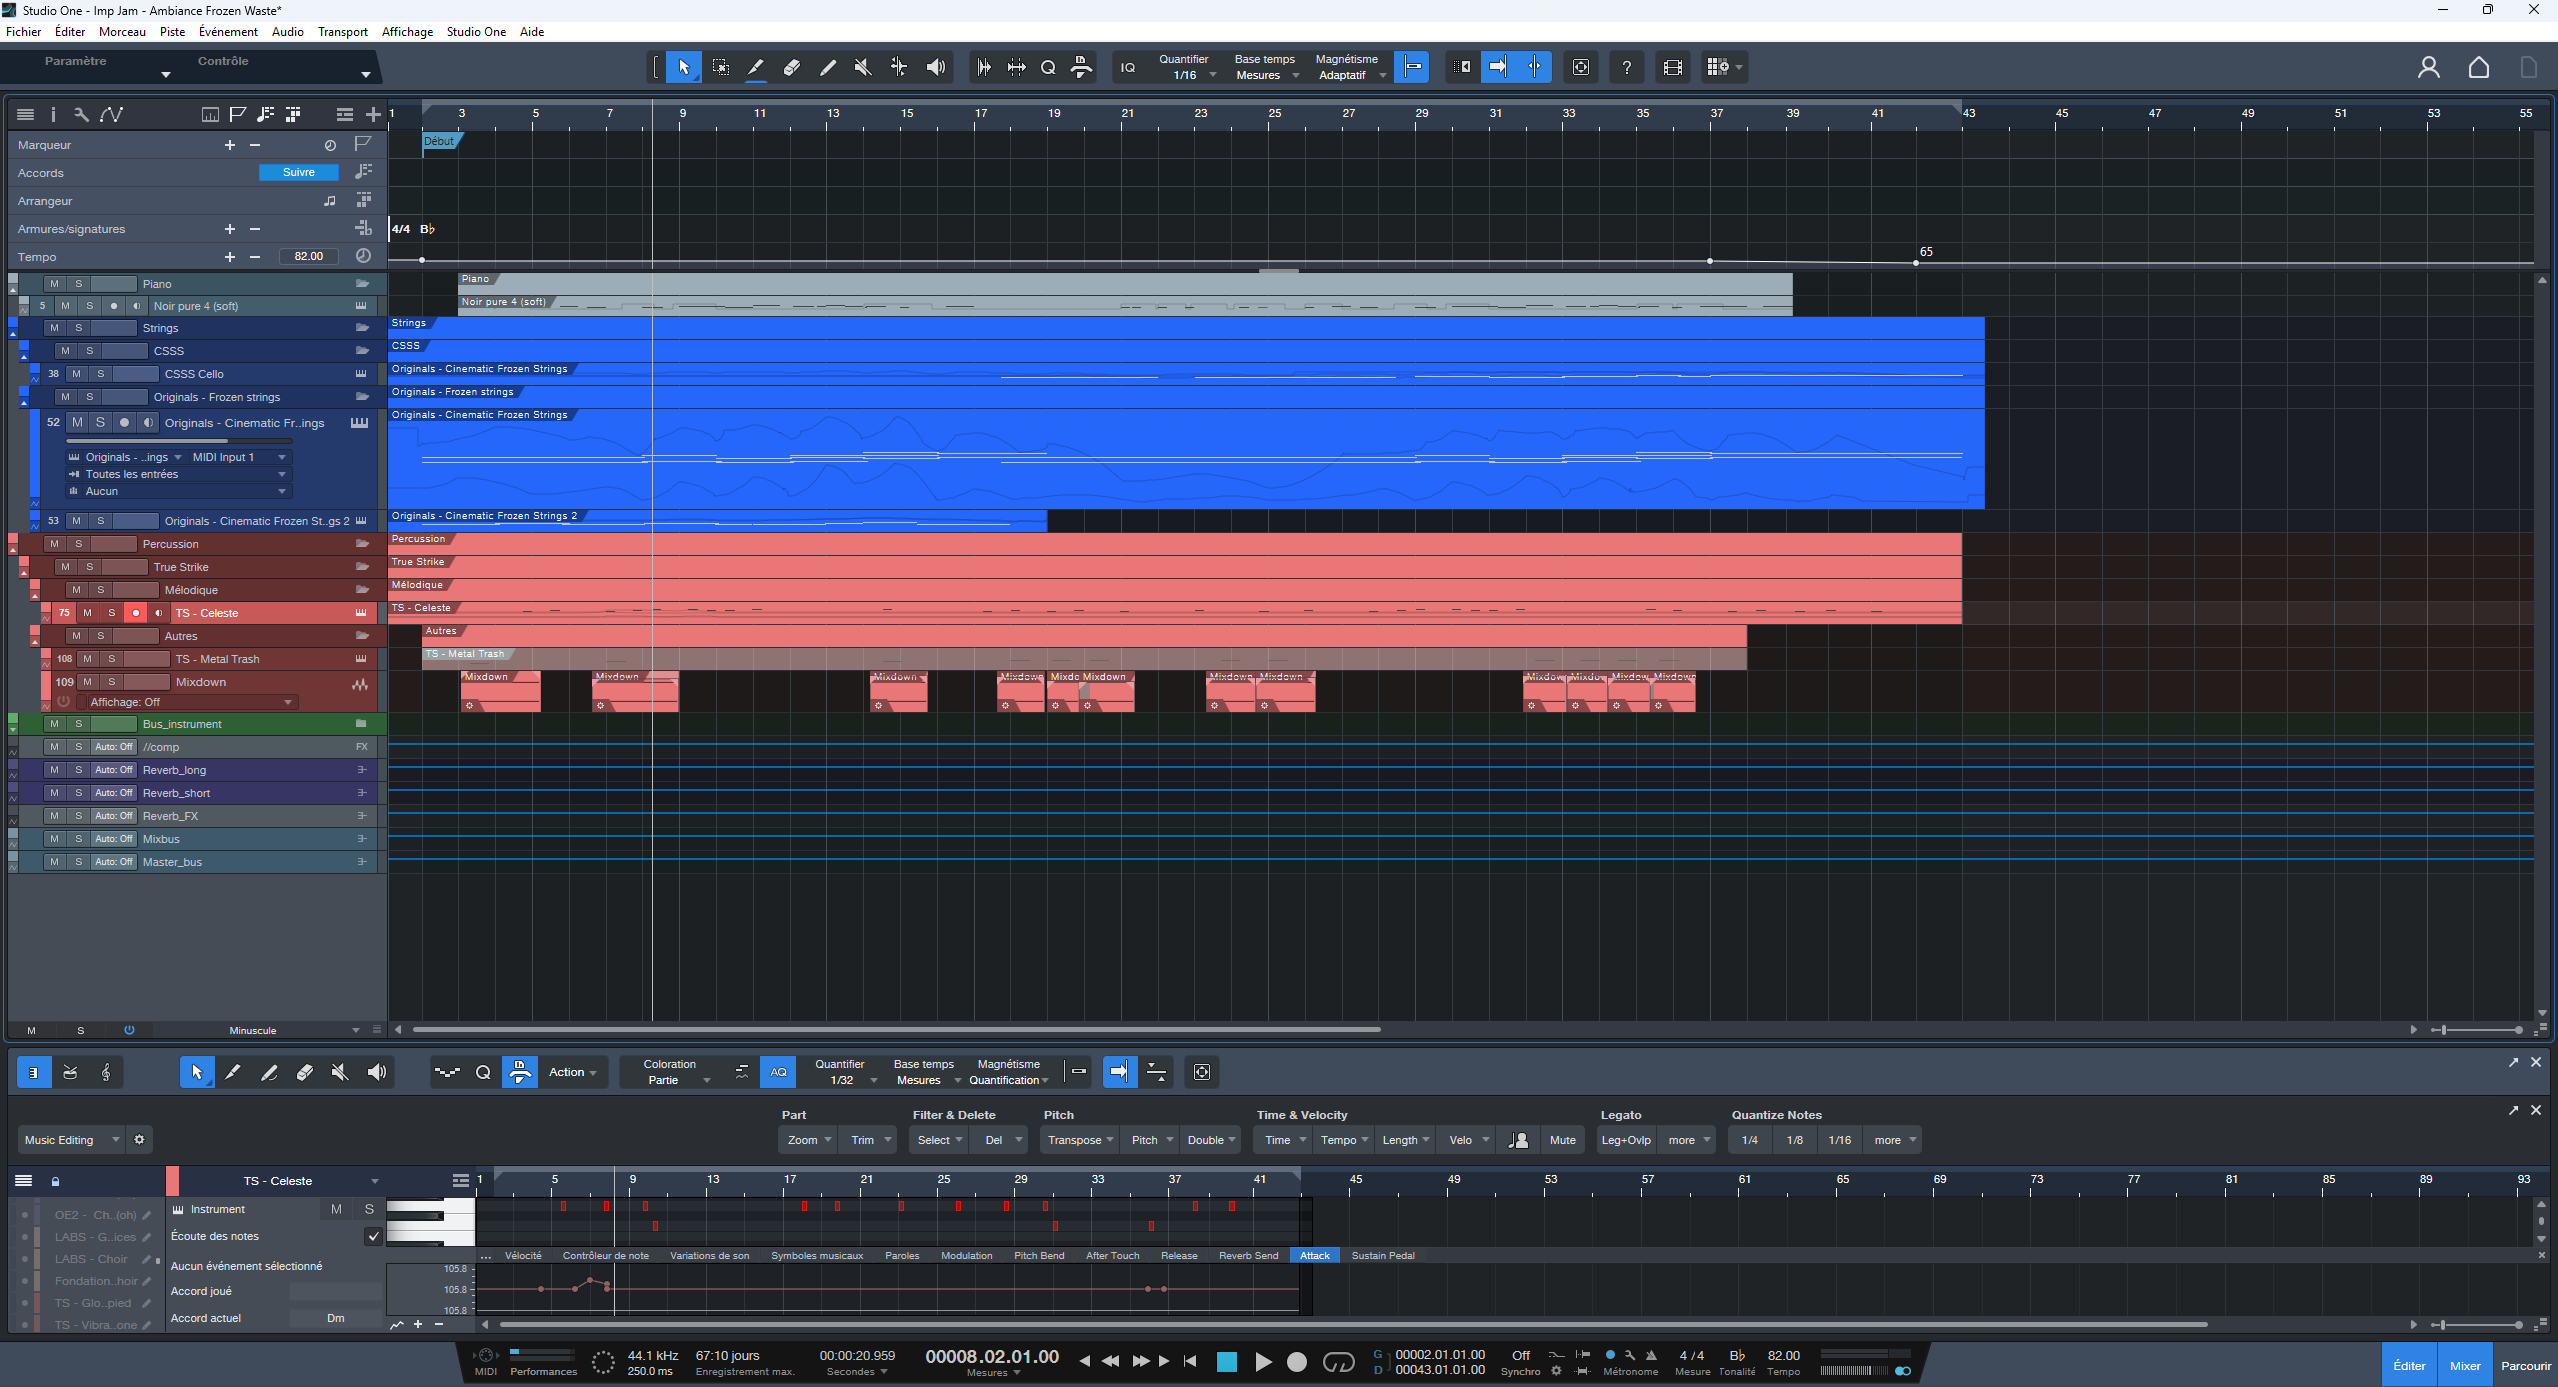Select the Listen speaker tool in top toolbar
2558x1387 pixels.
pos(935,67)
